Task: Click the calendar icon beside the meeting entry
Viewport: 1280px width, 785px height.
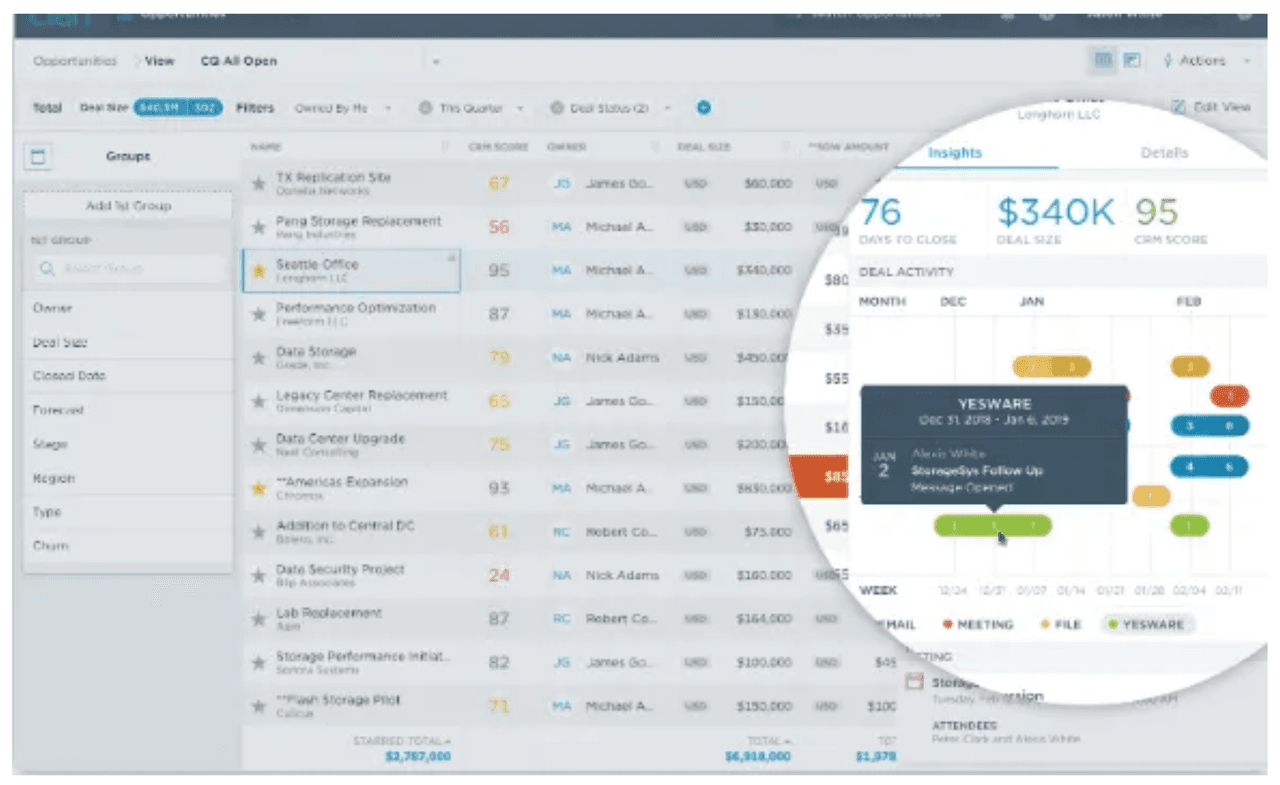Action: [x=913, y=682]
